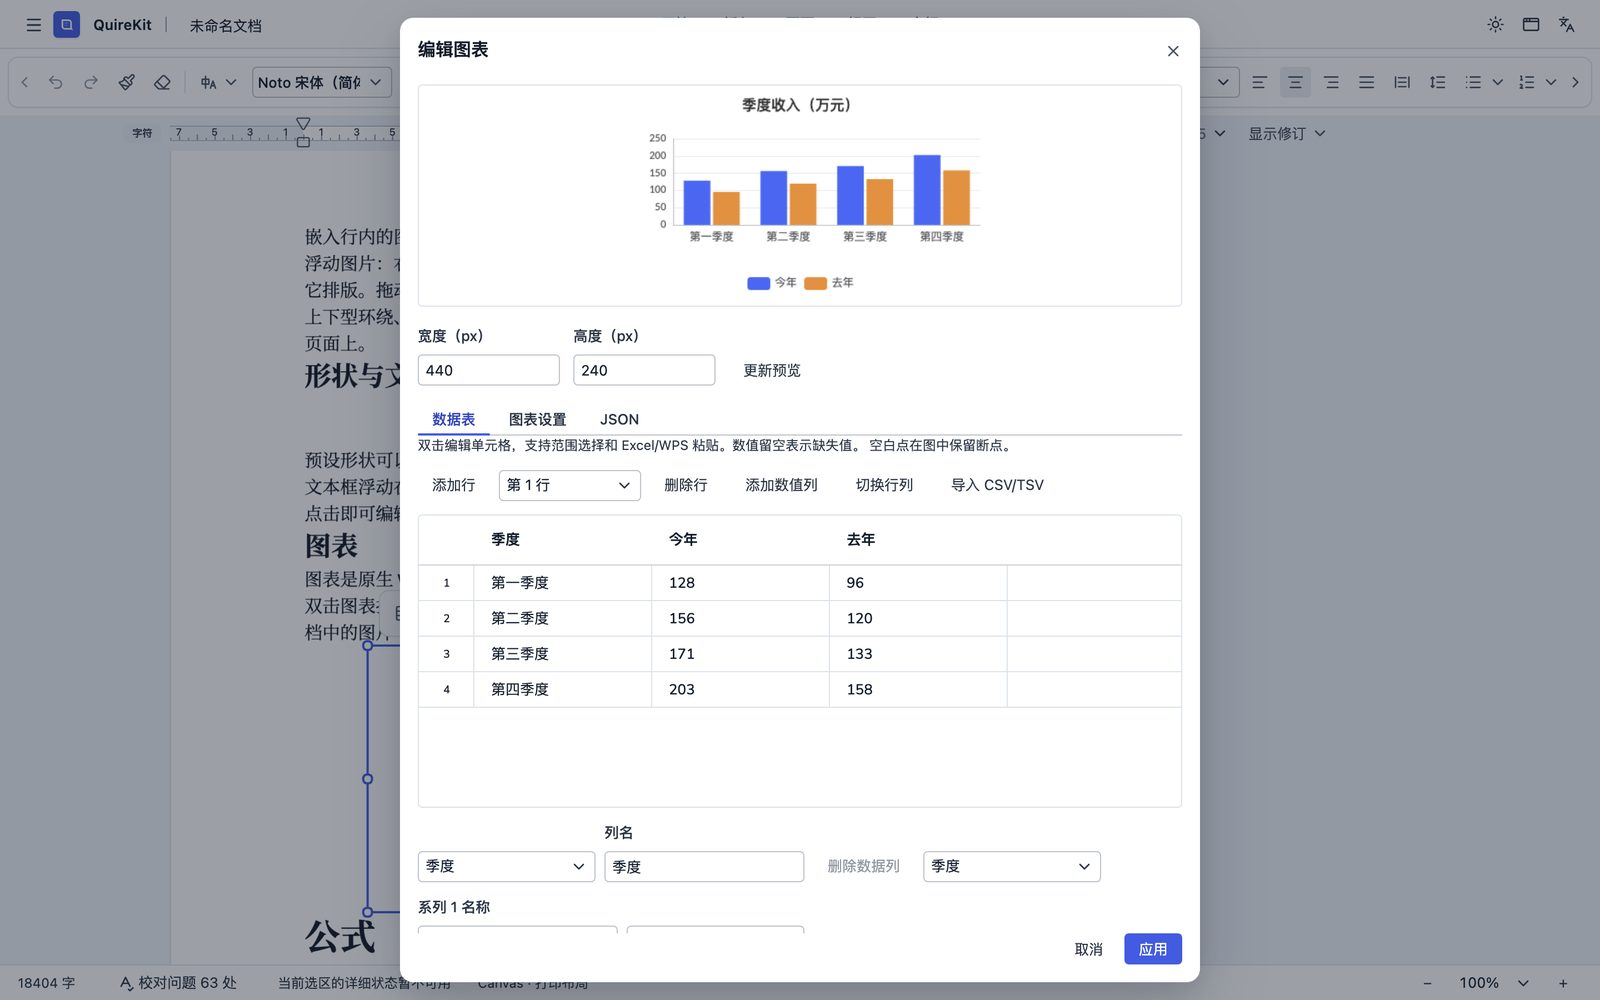1600x1000 pixels.
Task: Justify text using the toolbar icon
Action: tap(1366, 82)
